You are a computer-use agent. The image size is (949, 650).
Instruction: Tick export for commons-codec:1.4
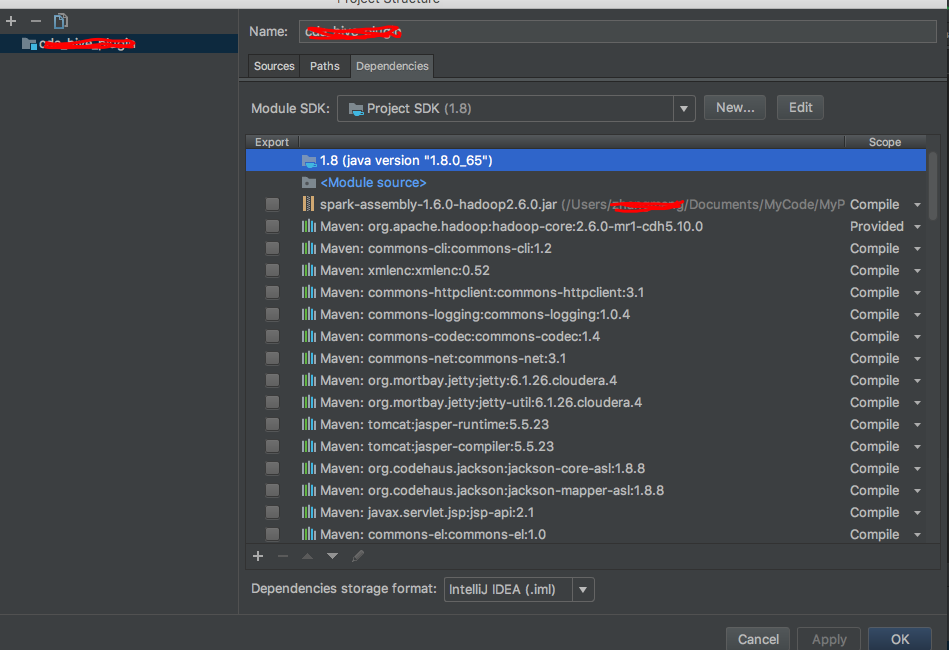click(x=272, y=336)
